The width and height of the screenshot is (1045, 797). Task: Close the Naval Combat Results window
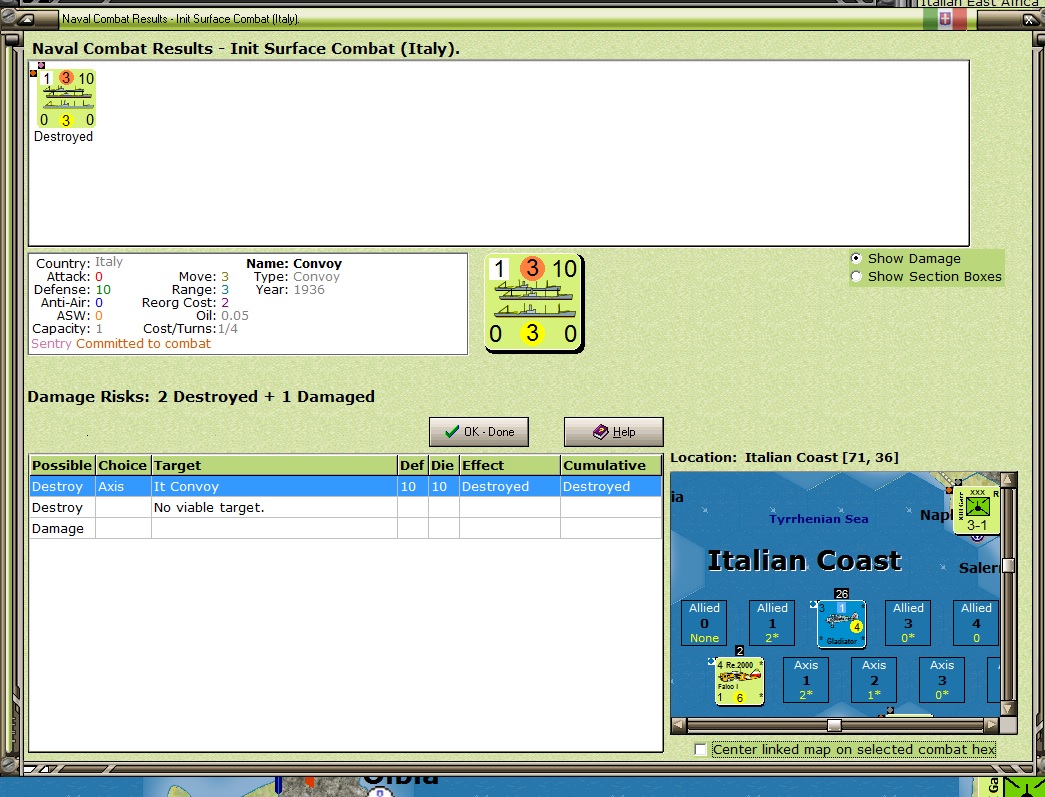click(1028, 19)
